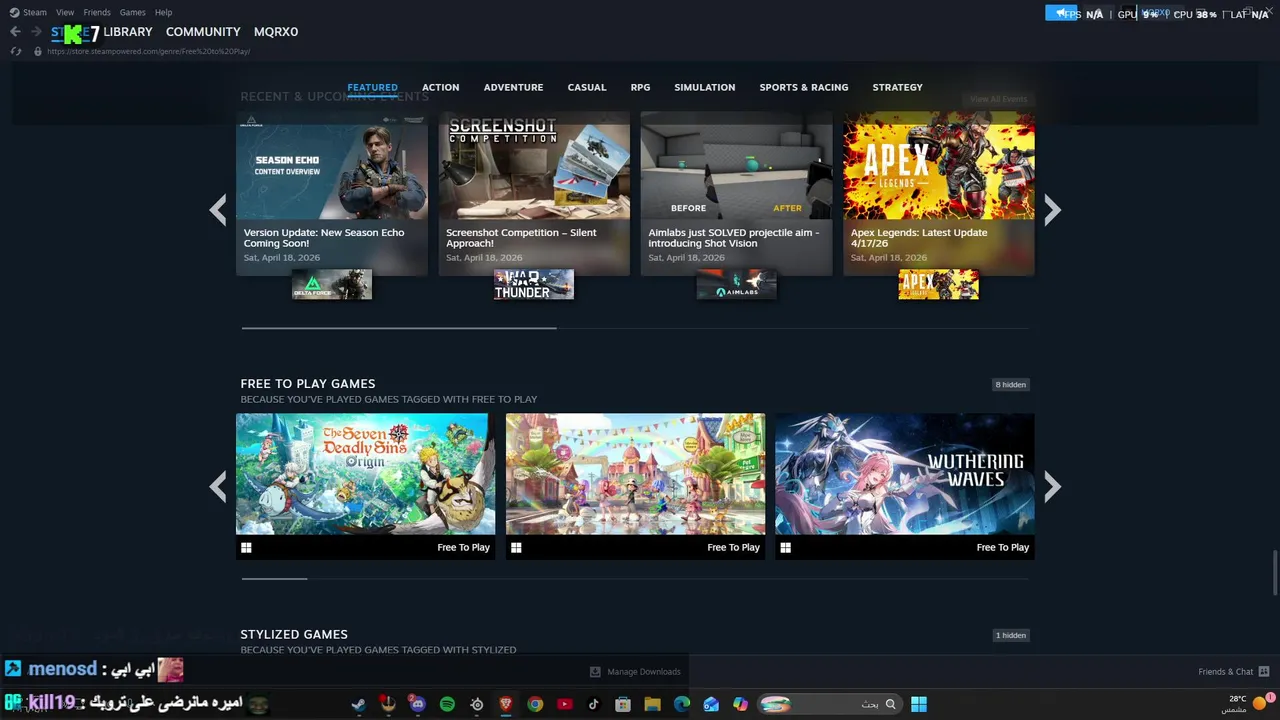Select the SPORTS & RACING tab
This screenshot has height=720, width=1280.
804,87
